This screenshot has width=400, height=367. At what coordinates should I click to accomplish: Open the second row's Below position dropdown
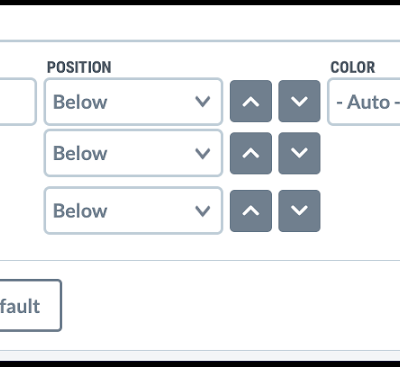click(x=133, y=153)
